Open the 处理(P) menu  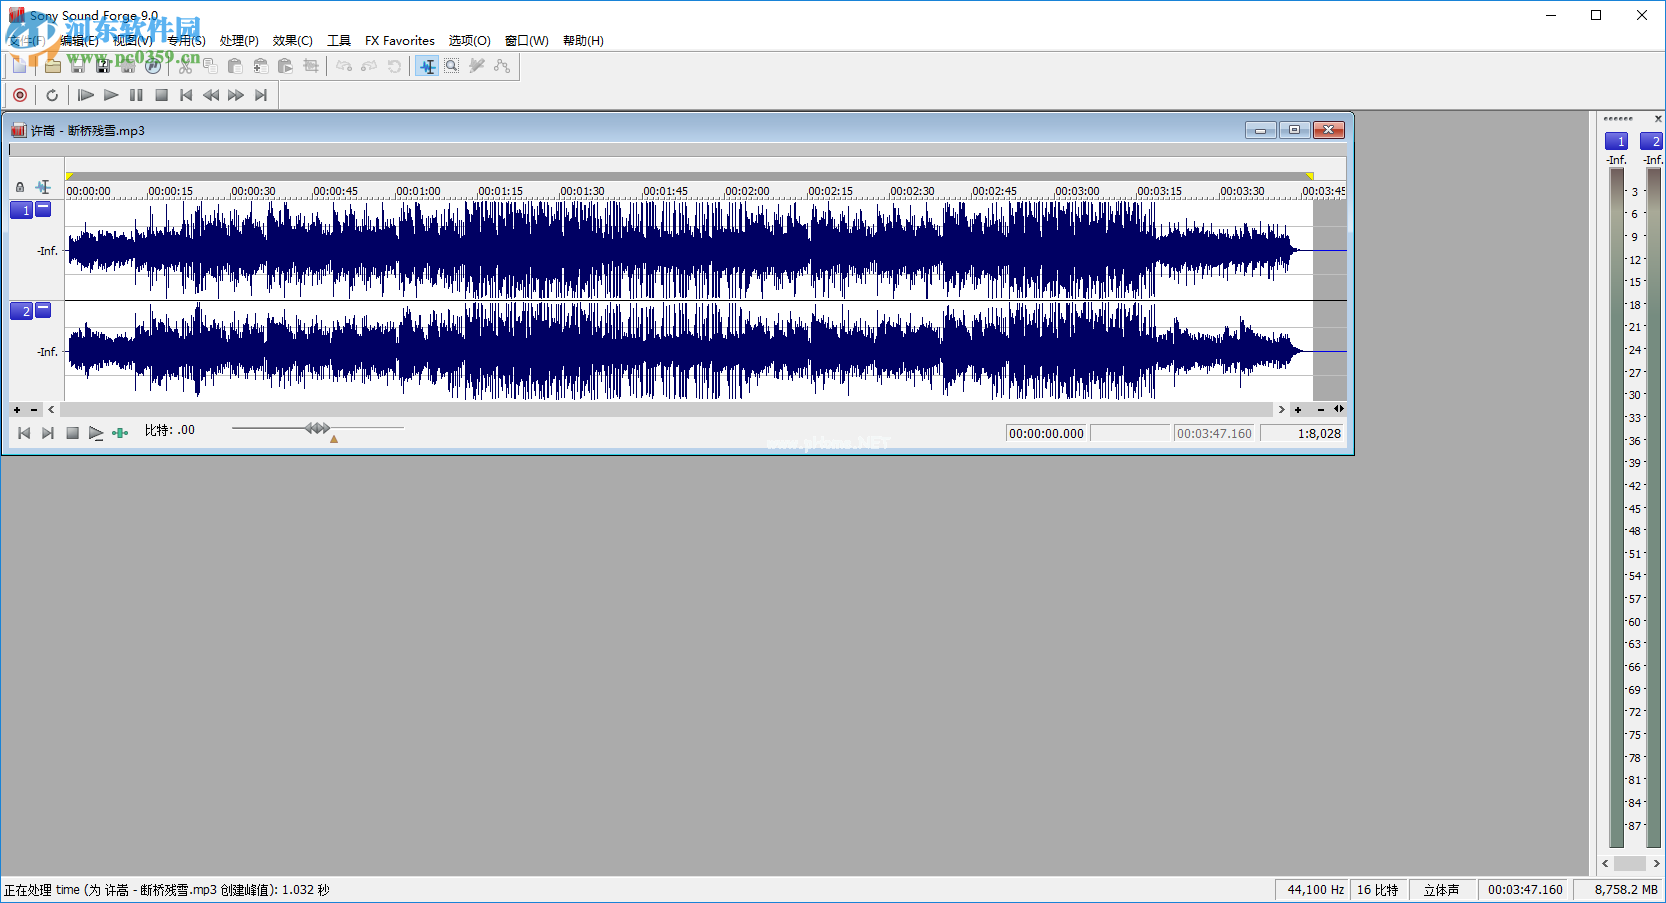(x=239, y=41)
